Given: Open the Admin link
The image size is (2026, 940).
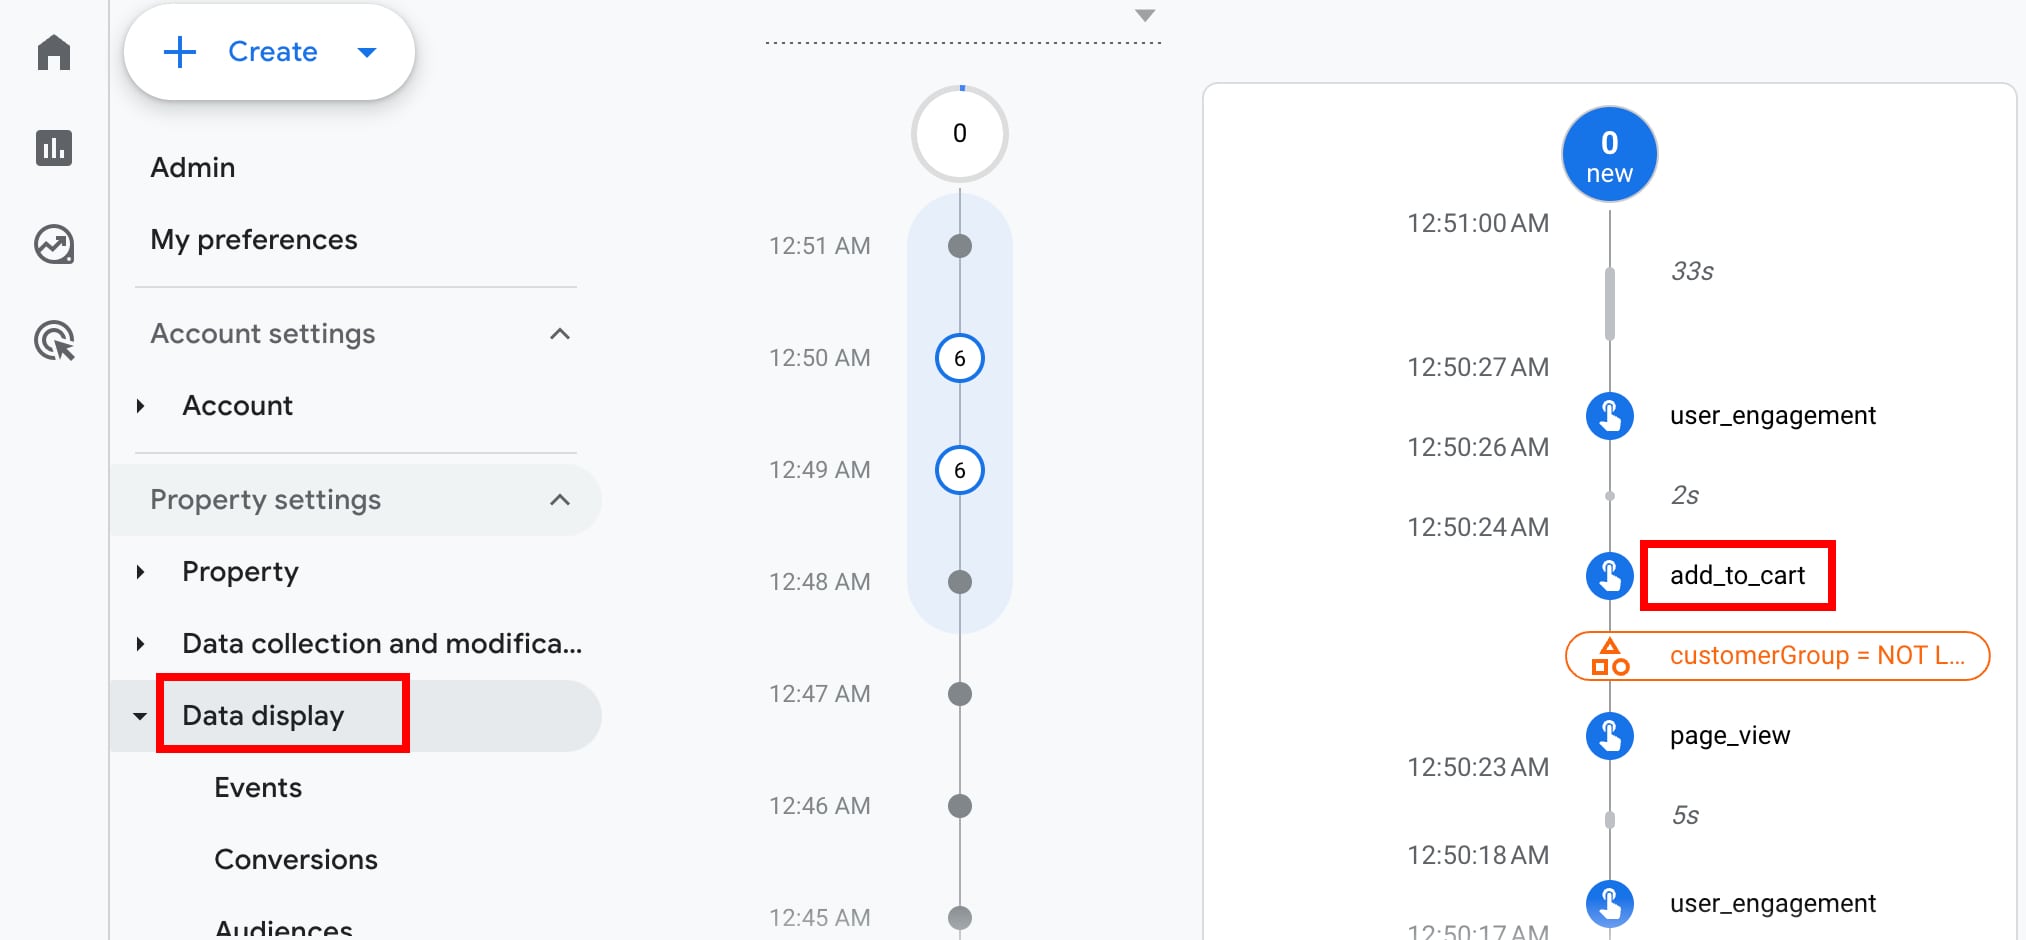Looking at the screenshot, I should 193,168.
